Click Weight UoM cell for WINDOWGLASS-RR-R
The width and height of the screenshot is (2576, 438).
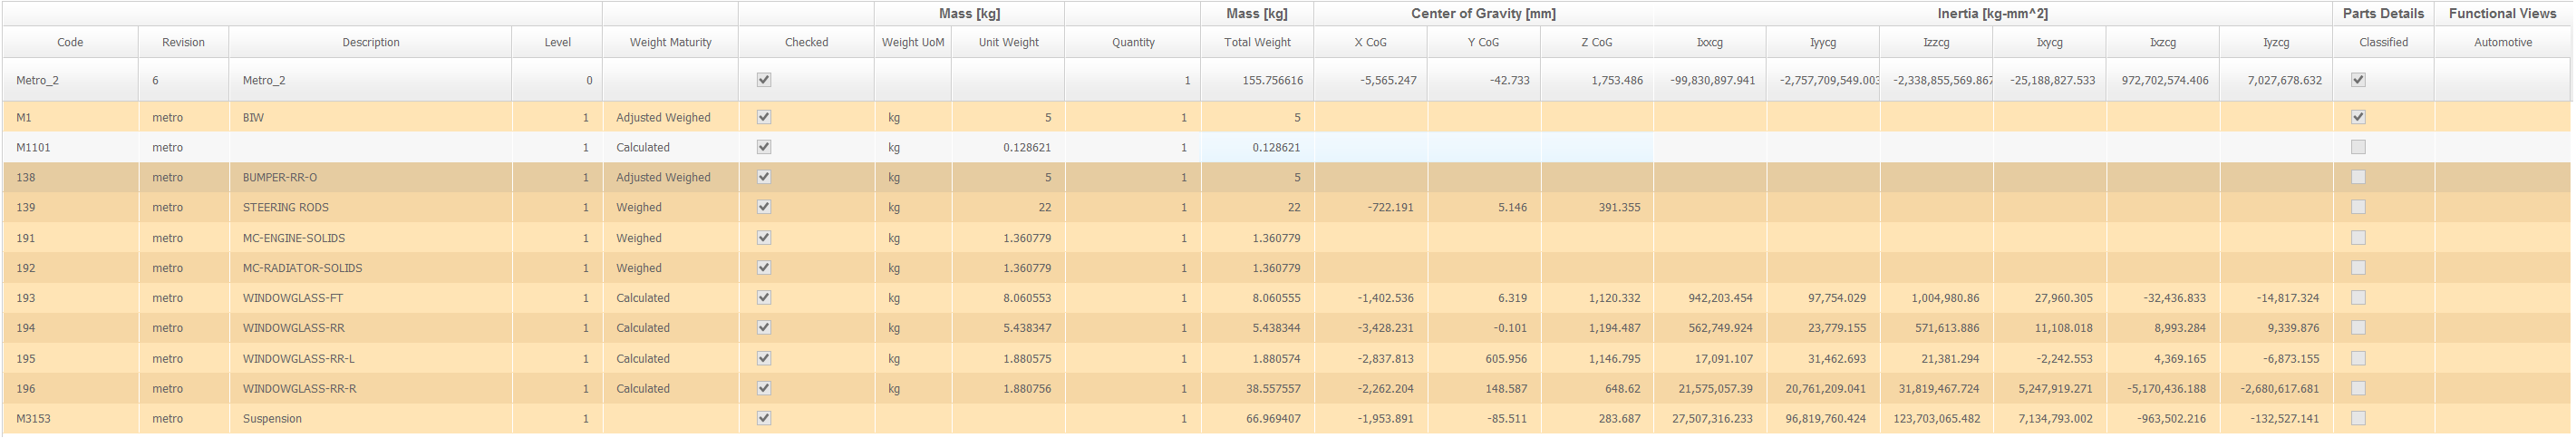[894, 388]
